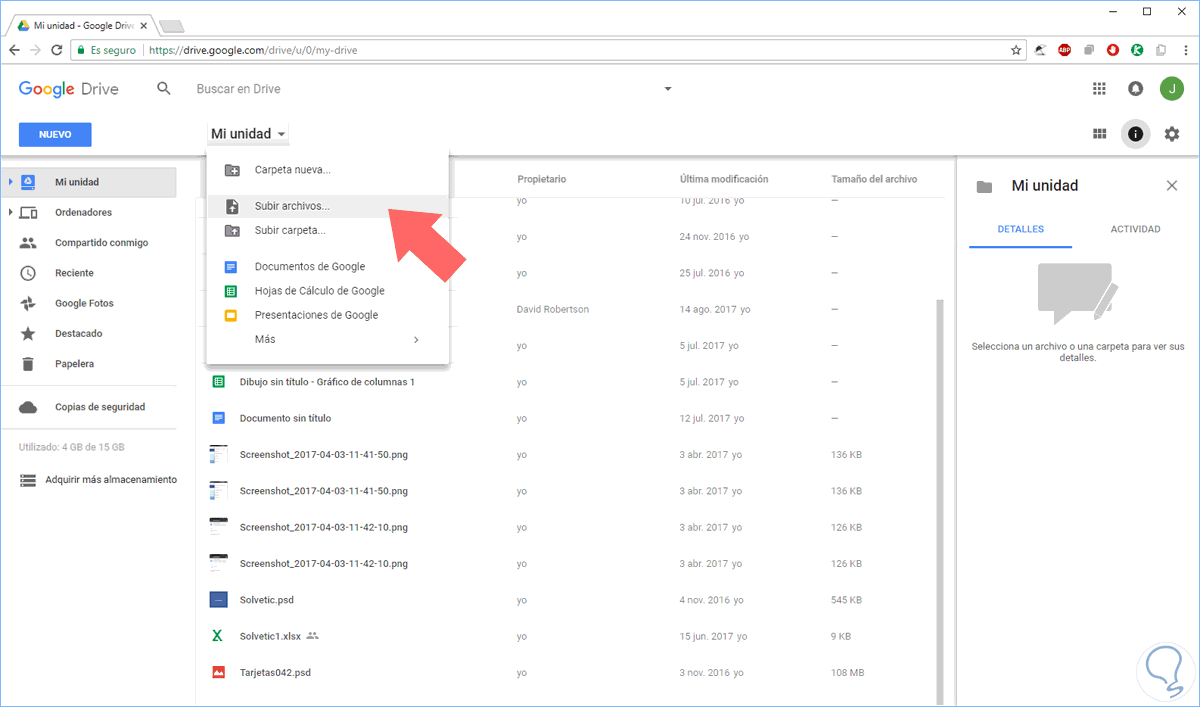Open Google Fotos in the sidebar
This screenshot has height=707, width=1200.
pyautogui.click(x=84, y=303)
